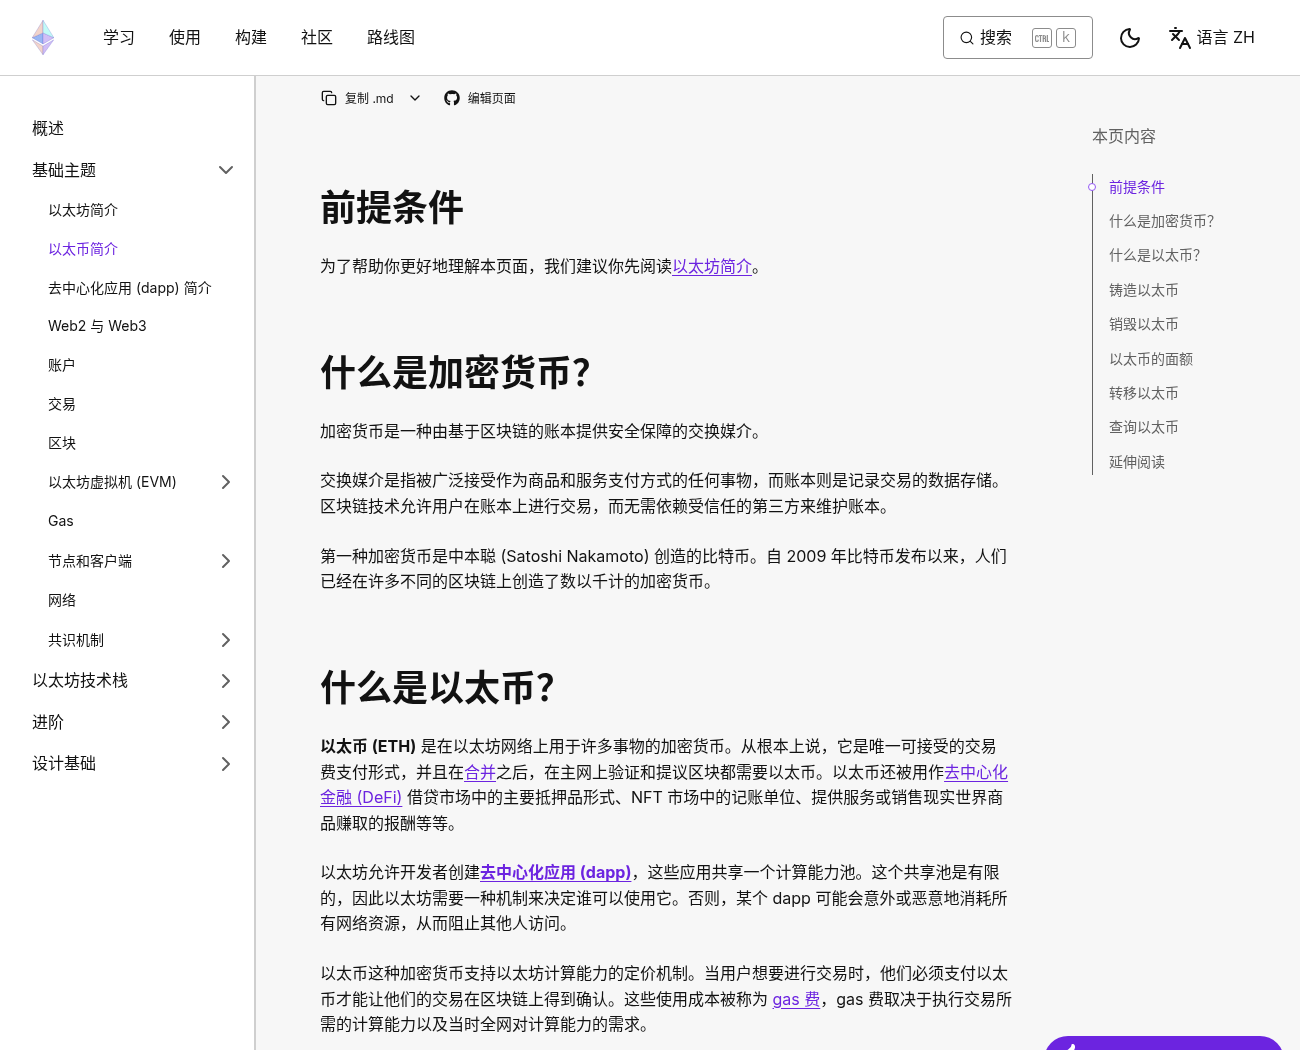Open Gas in the sidebar
This screenshot has height=1050, width=1300.
61,521
